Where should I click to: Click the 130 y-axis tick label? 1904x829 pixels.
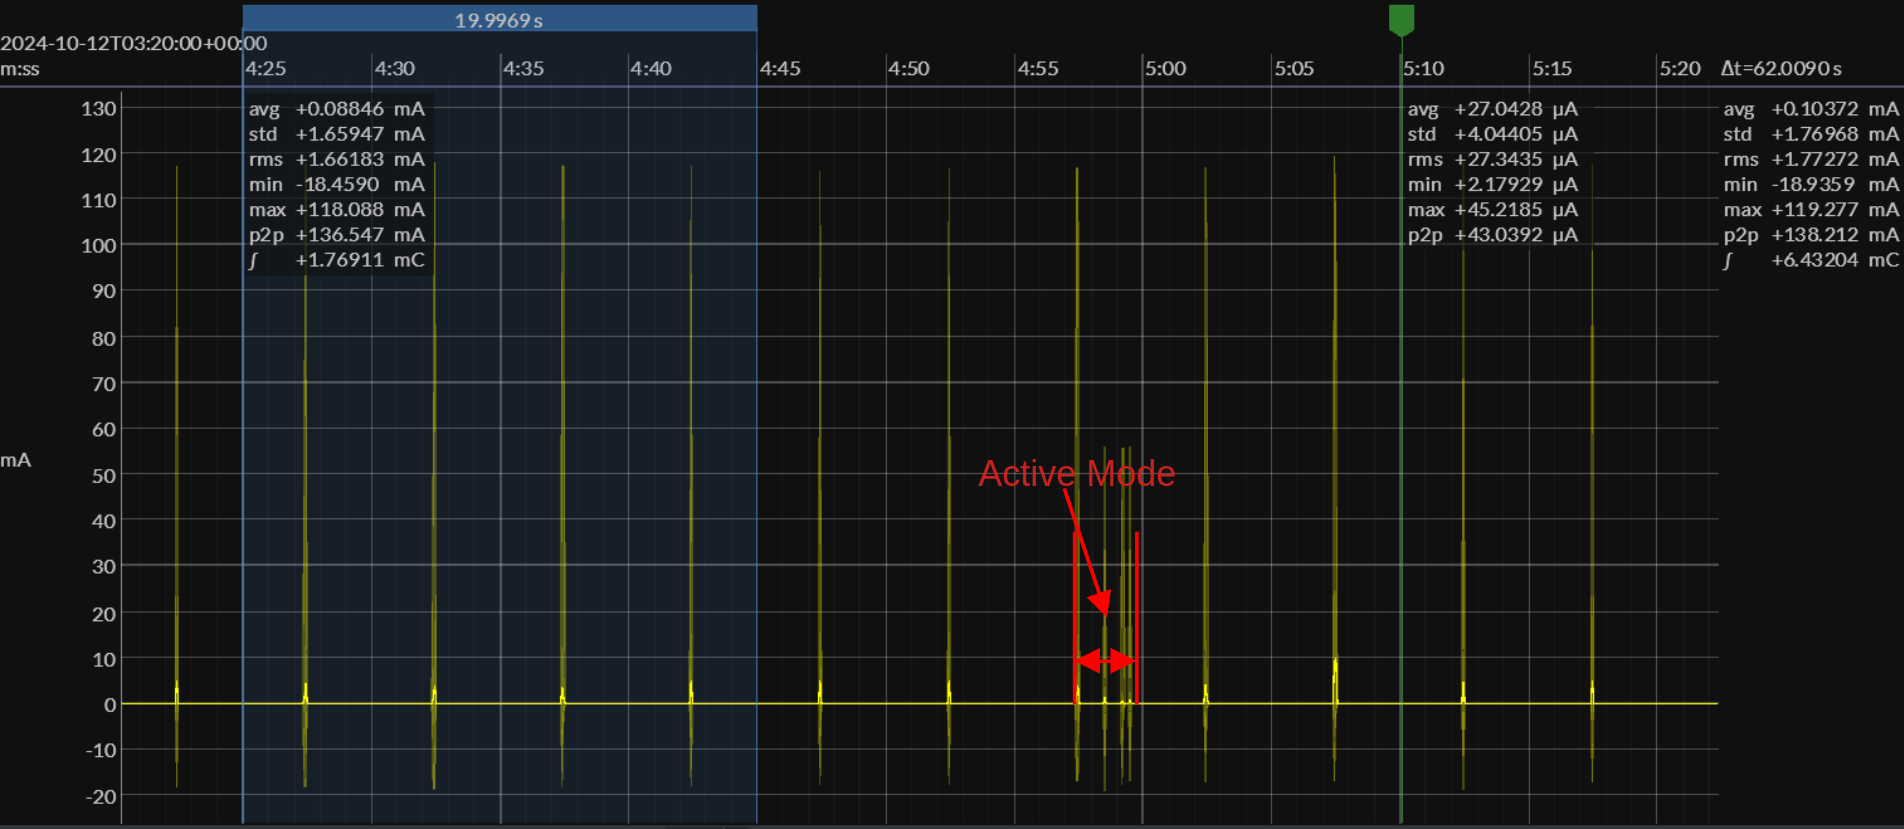pos(99,109)
